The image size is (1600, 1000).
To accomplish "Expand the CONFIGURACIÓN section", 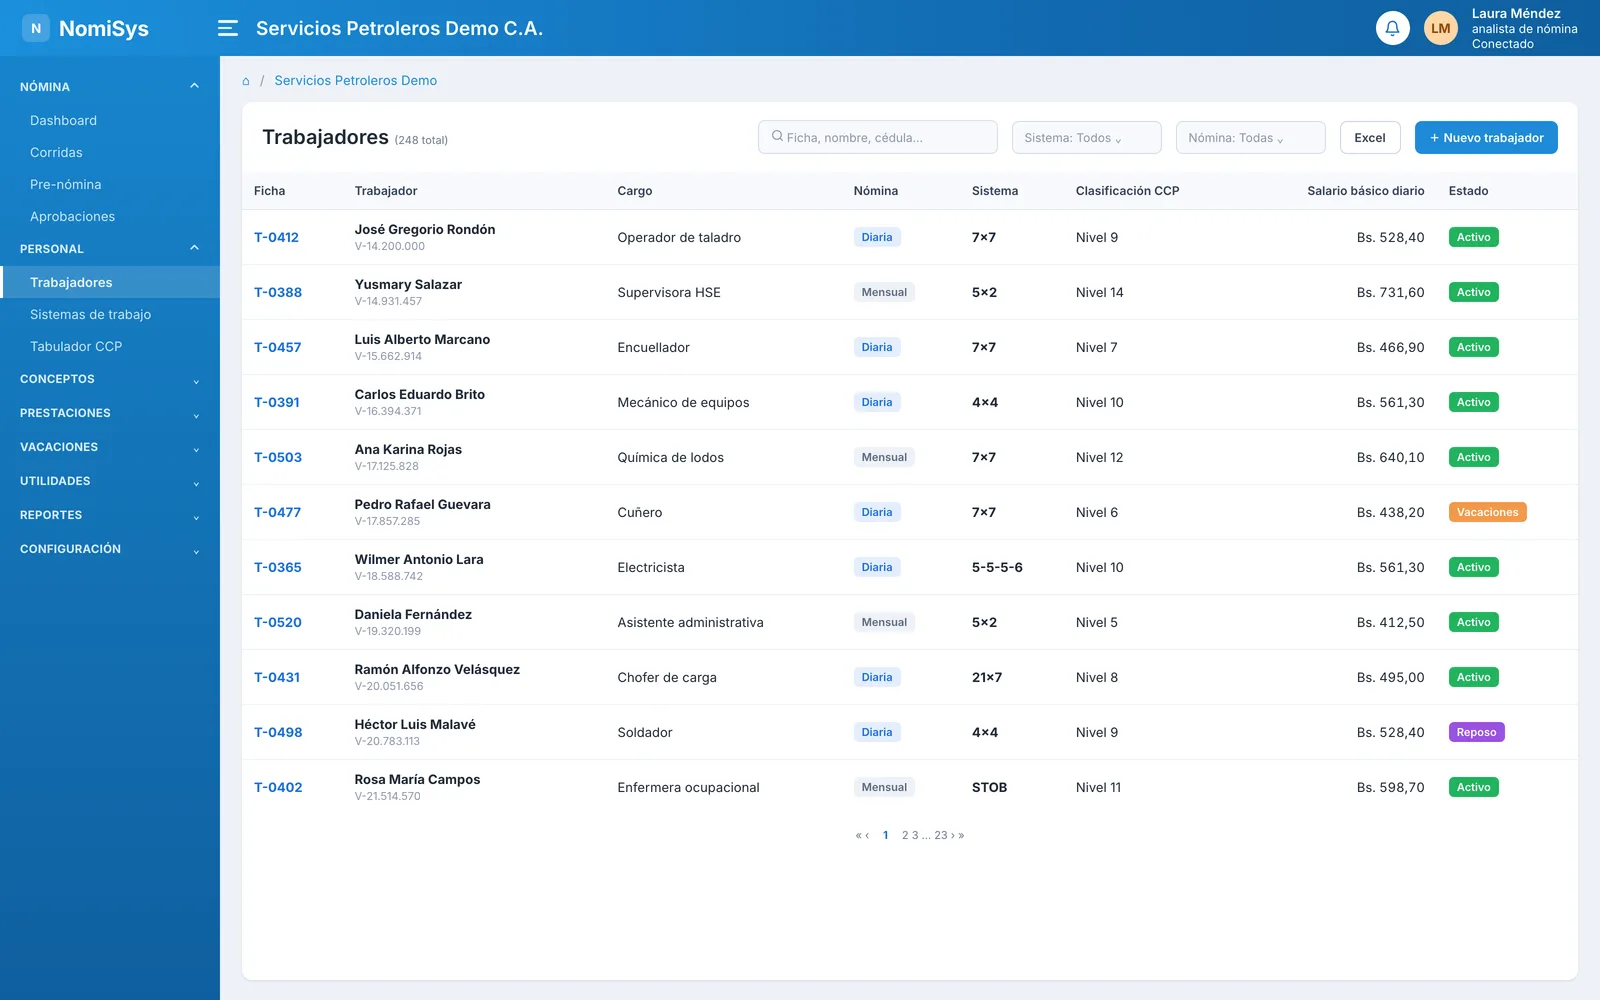I will pos(110,549).
